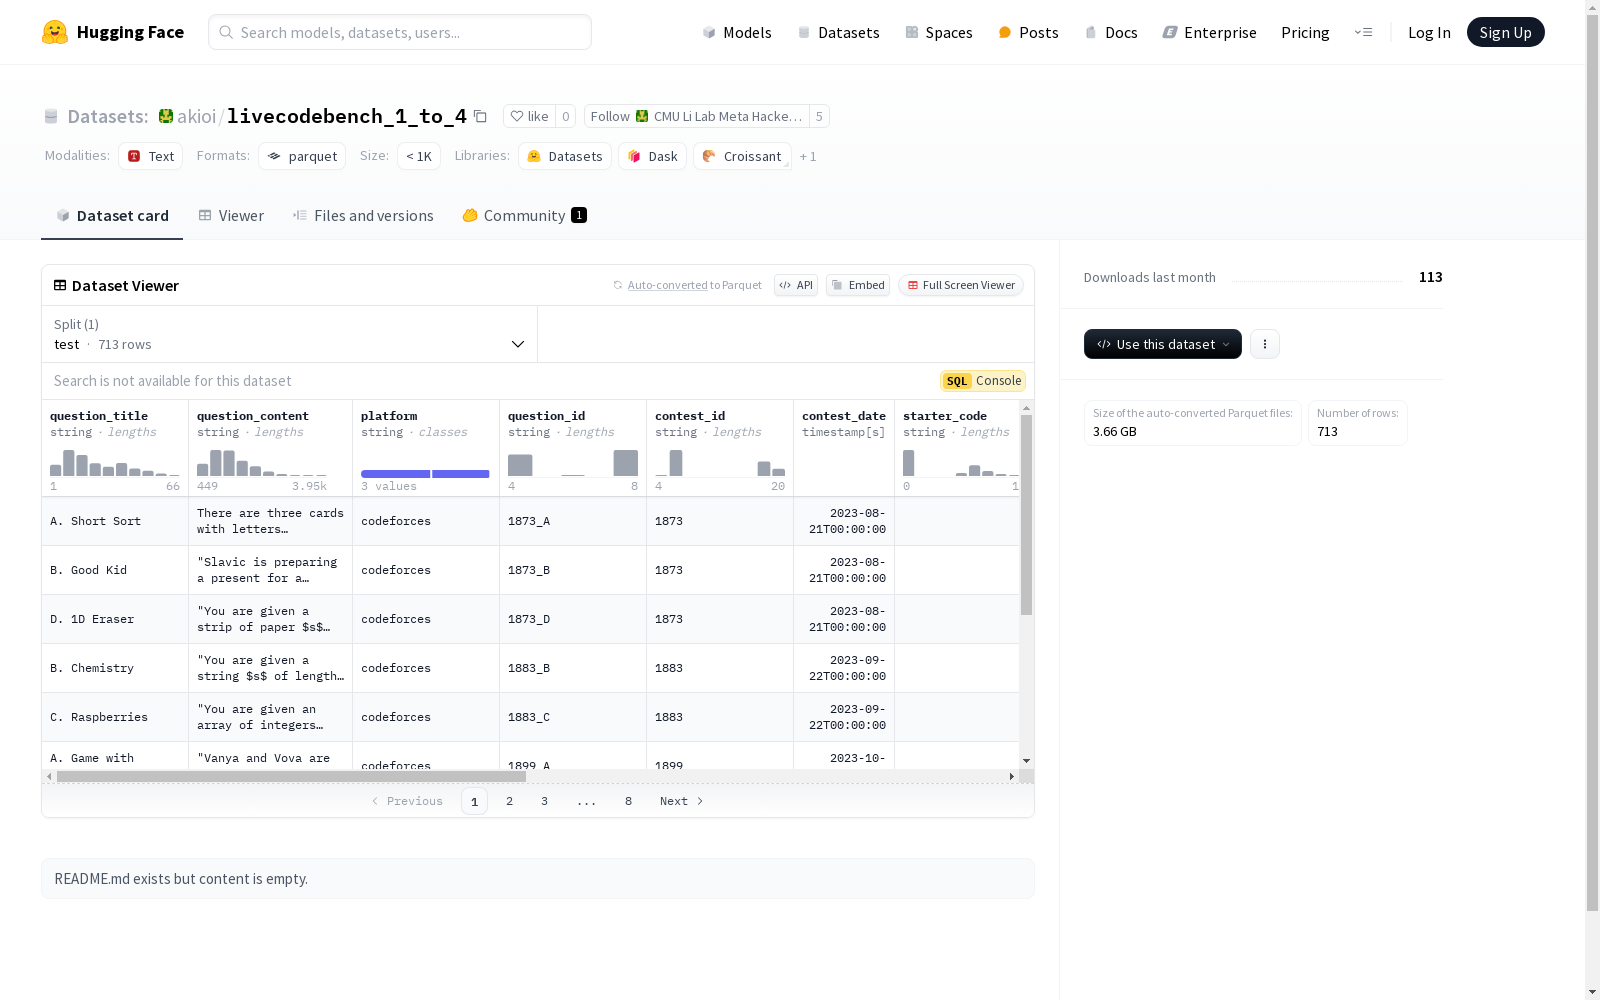This screenshot has width=1600, height=1000.
Task: Follow CMU Li Lab Meta Hackers
Action: pos(696,116)
